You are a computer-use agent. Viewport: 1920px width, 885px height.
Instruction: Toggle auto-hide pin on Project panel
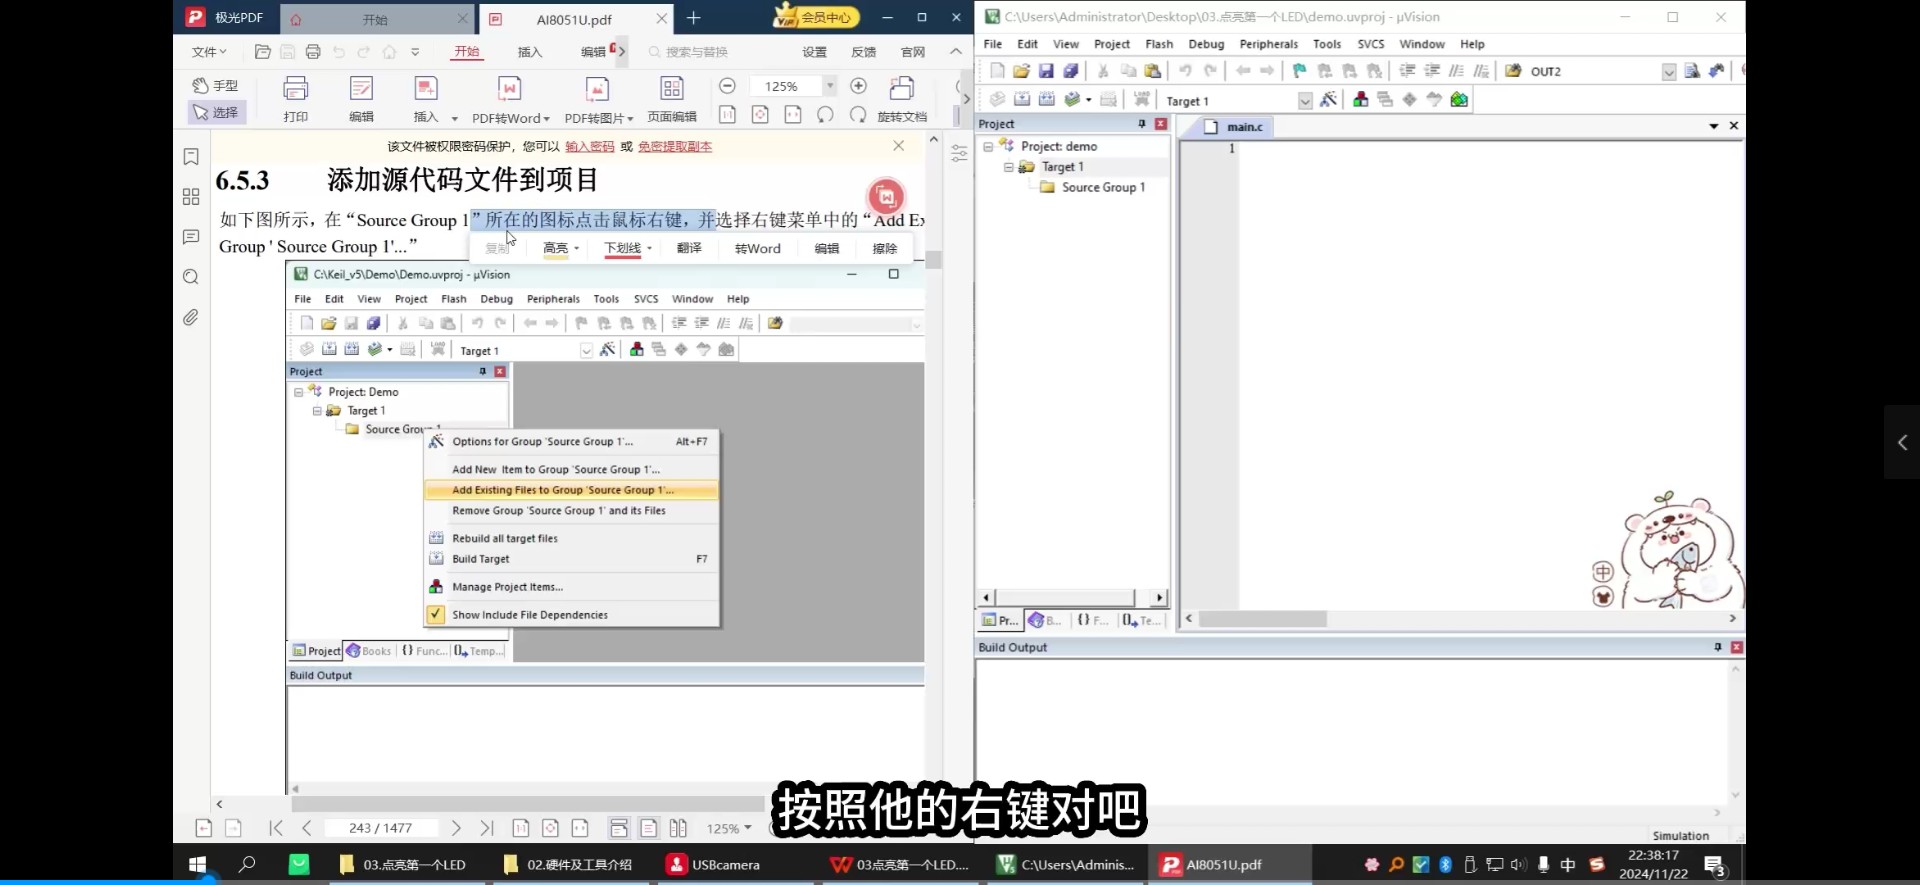[x=1141, y=124]
